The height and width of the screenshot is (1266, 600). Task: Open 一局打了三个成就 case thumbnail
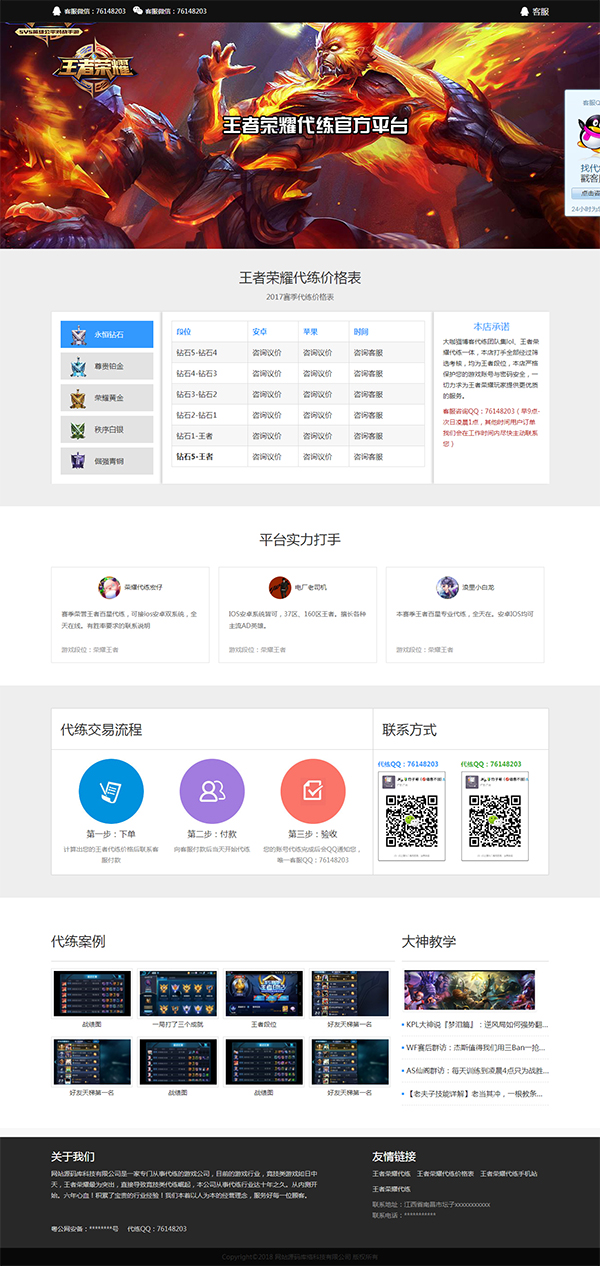click(x=178, y=993)
